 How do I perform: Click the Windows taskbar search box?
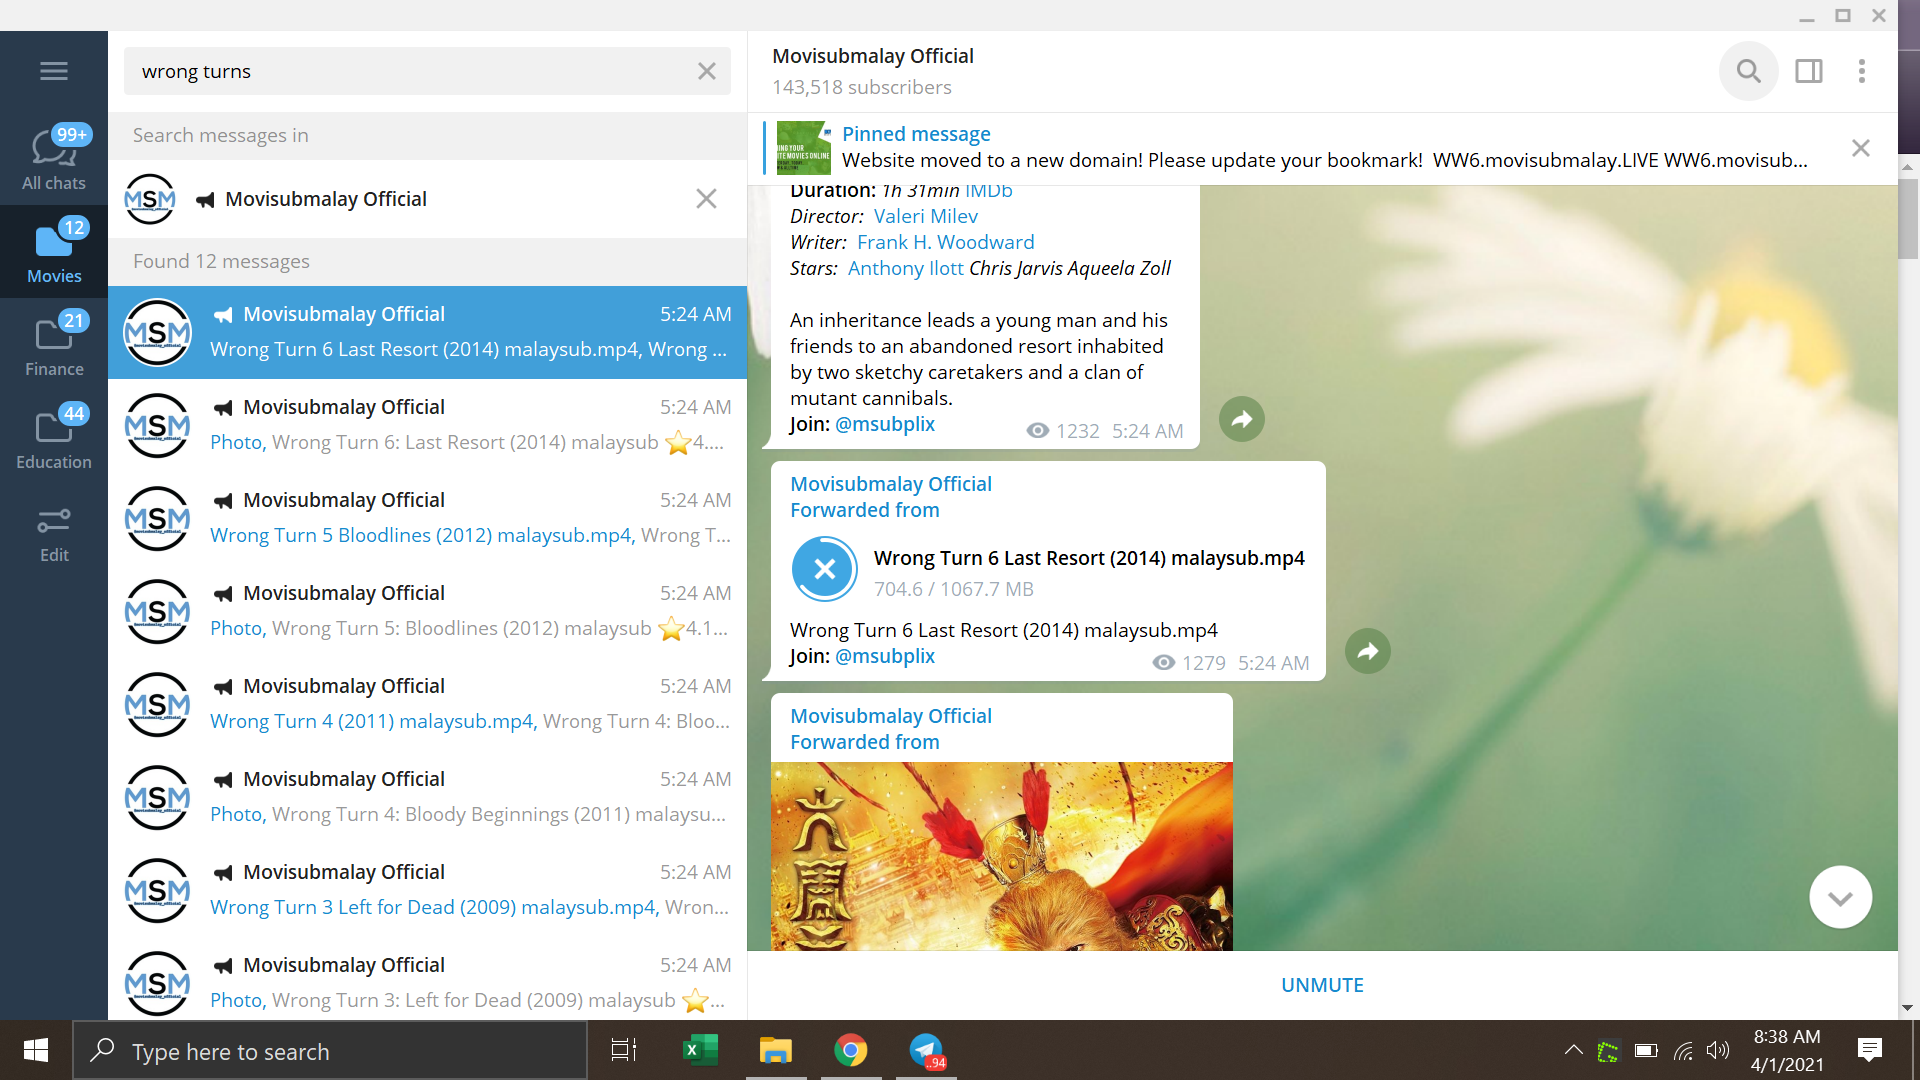pos(330,1051)
